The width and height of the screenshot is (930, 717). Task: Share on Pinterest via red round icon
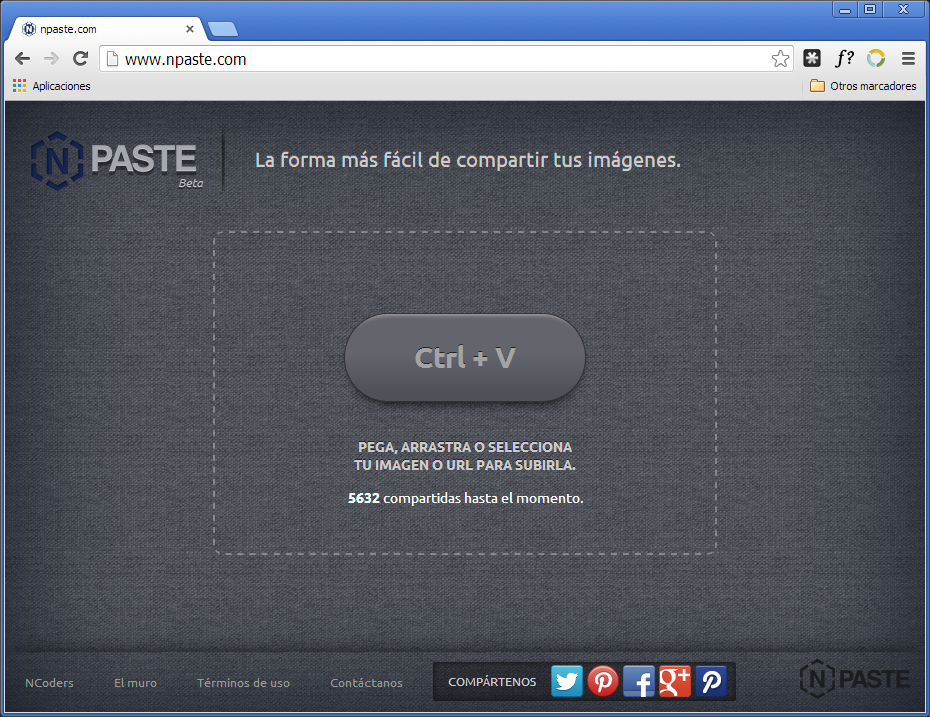point(603,681)
